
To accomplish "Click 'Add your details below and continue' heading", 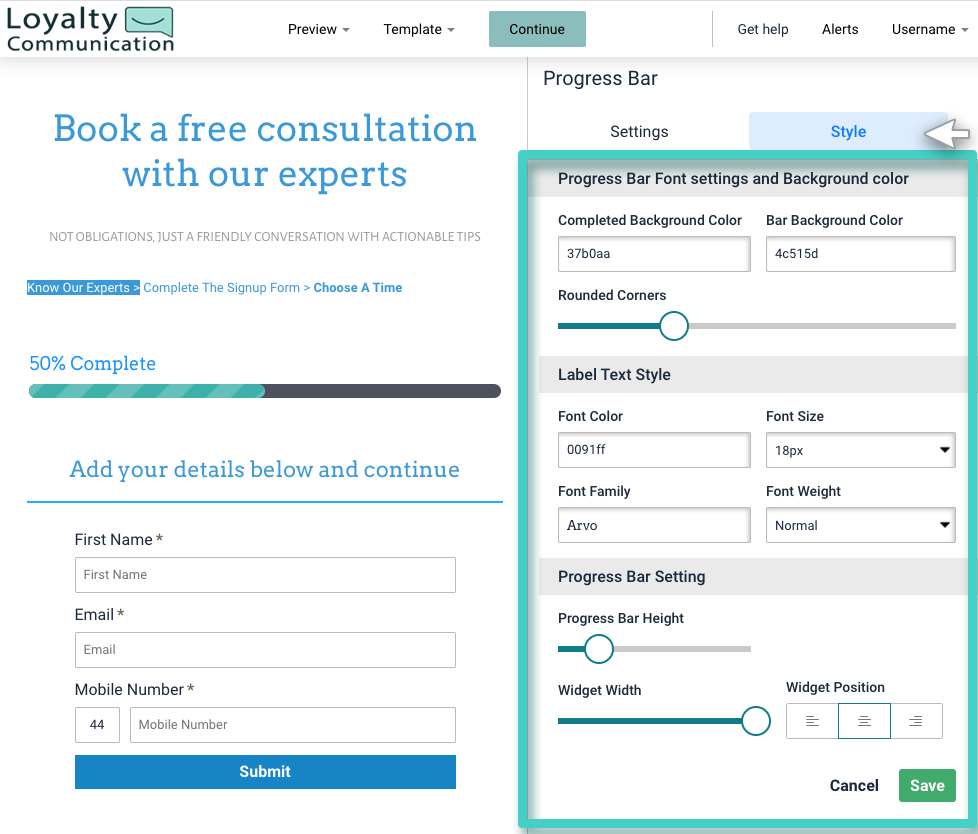I will point(264,469).
